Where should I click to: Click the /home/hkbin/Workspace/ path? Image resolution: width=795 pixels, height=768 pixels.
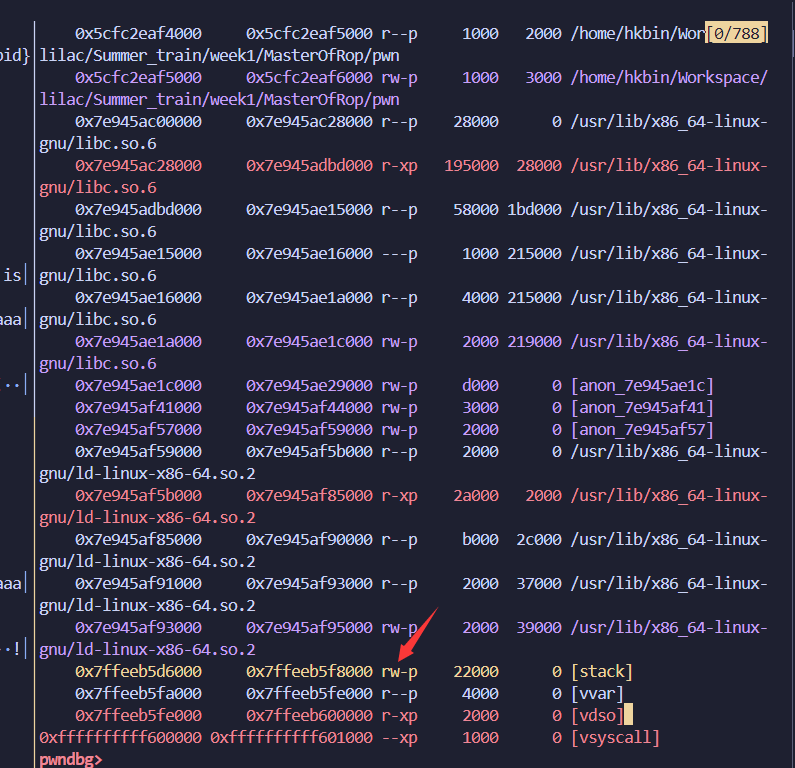[669, 78]
